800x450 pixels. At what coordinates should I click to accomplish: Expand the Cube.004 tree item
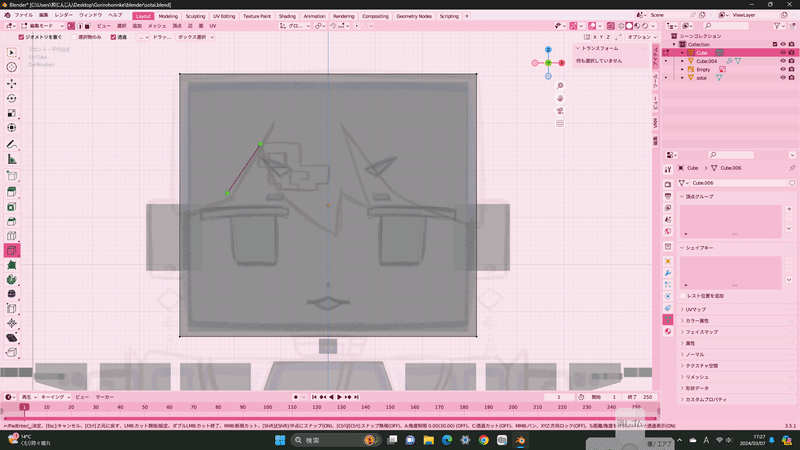pos(682,61)
